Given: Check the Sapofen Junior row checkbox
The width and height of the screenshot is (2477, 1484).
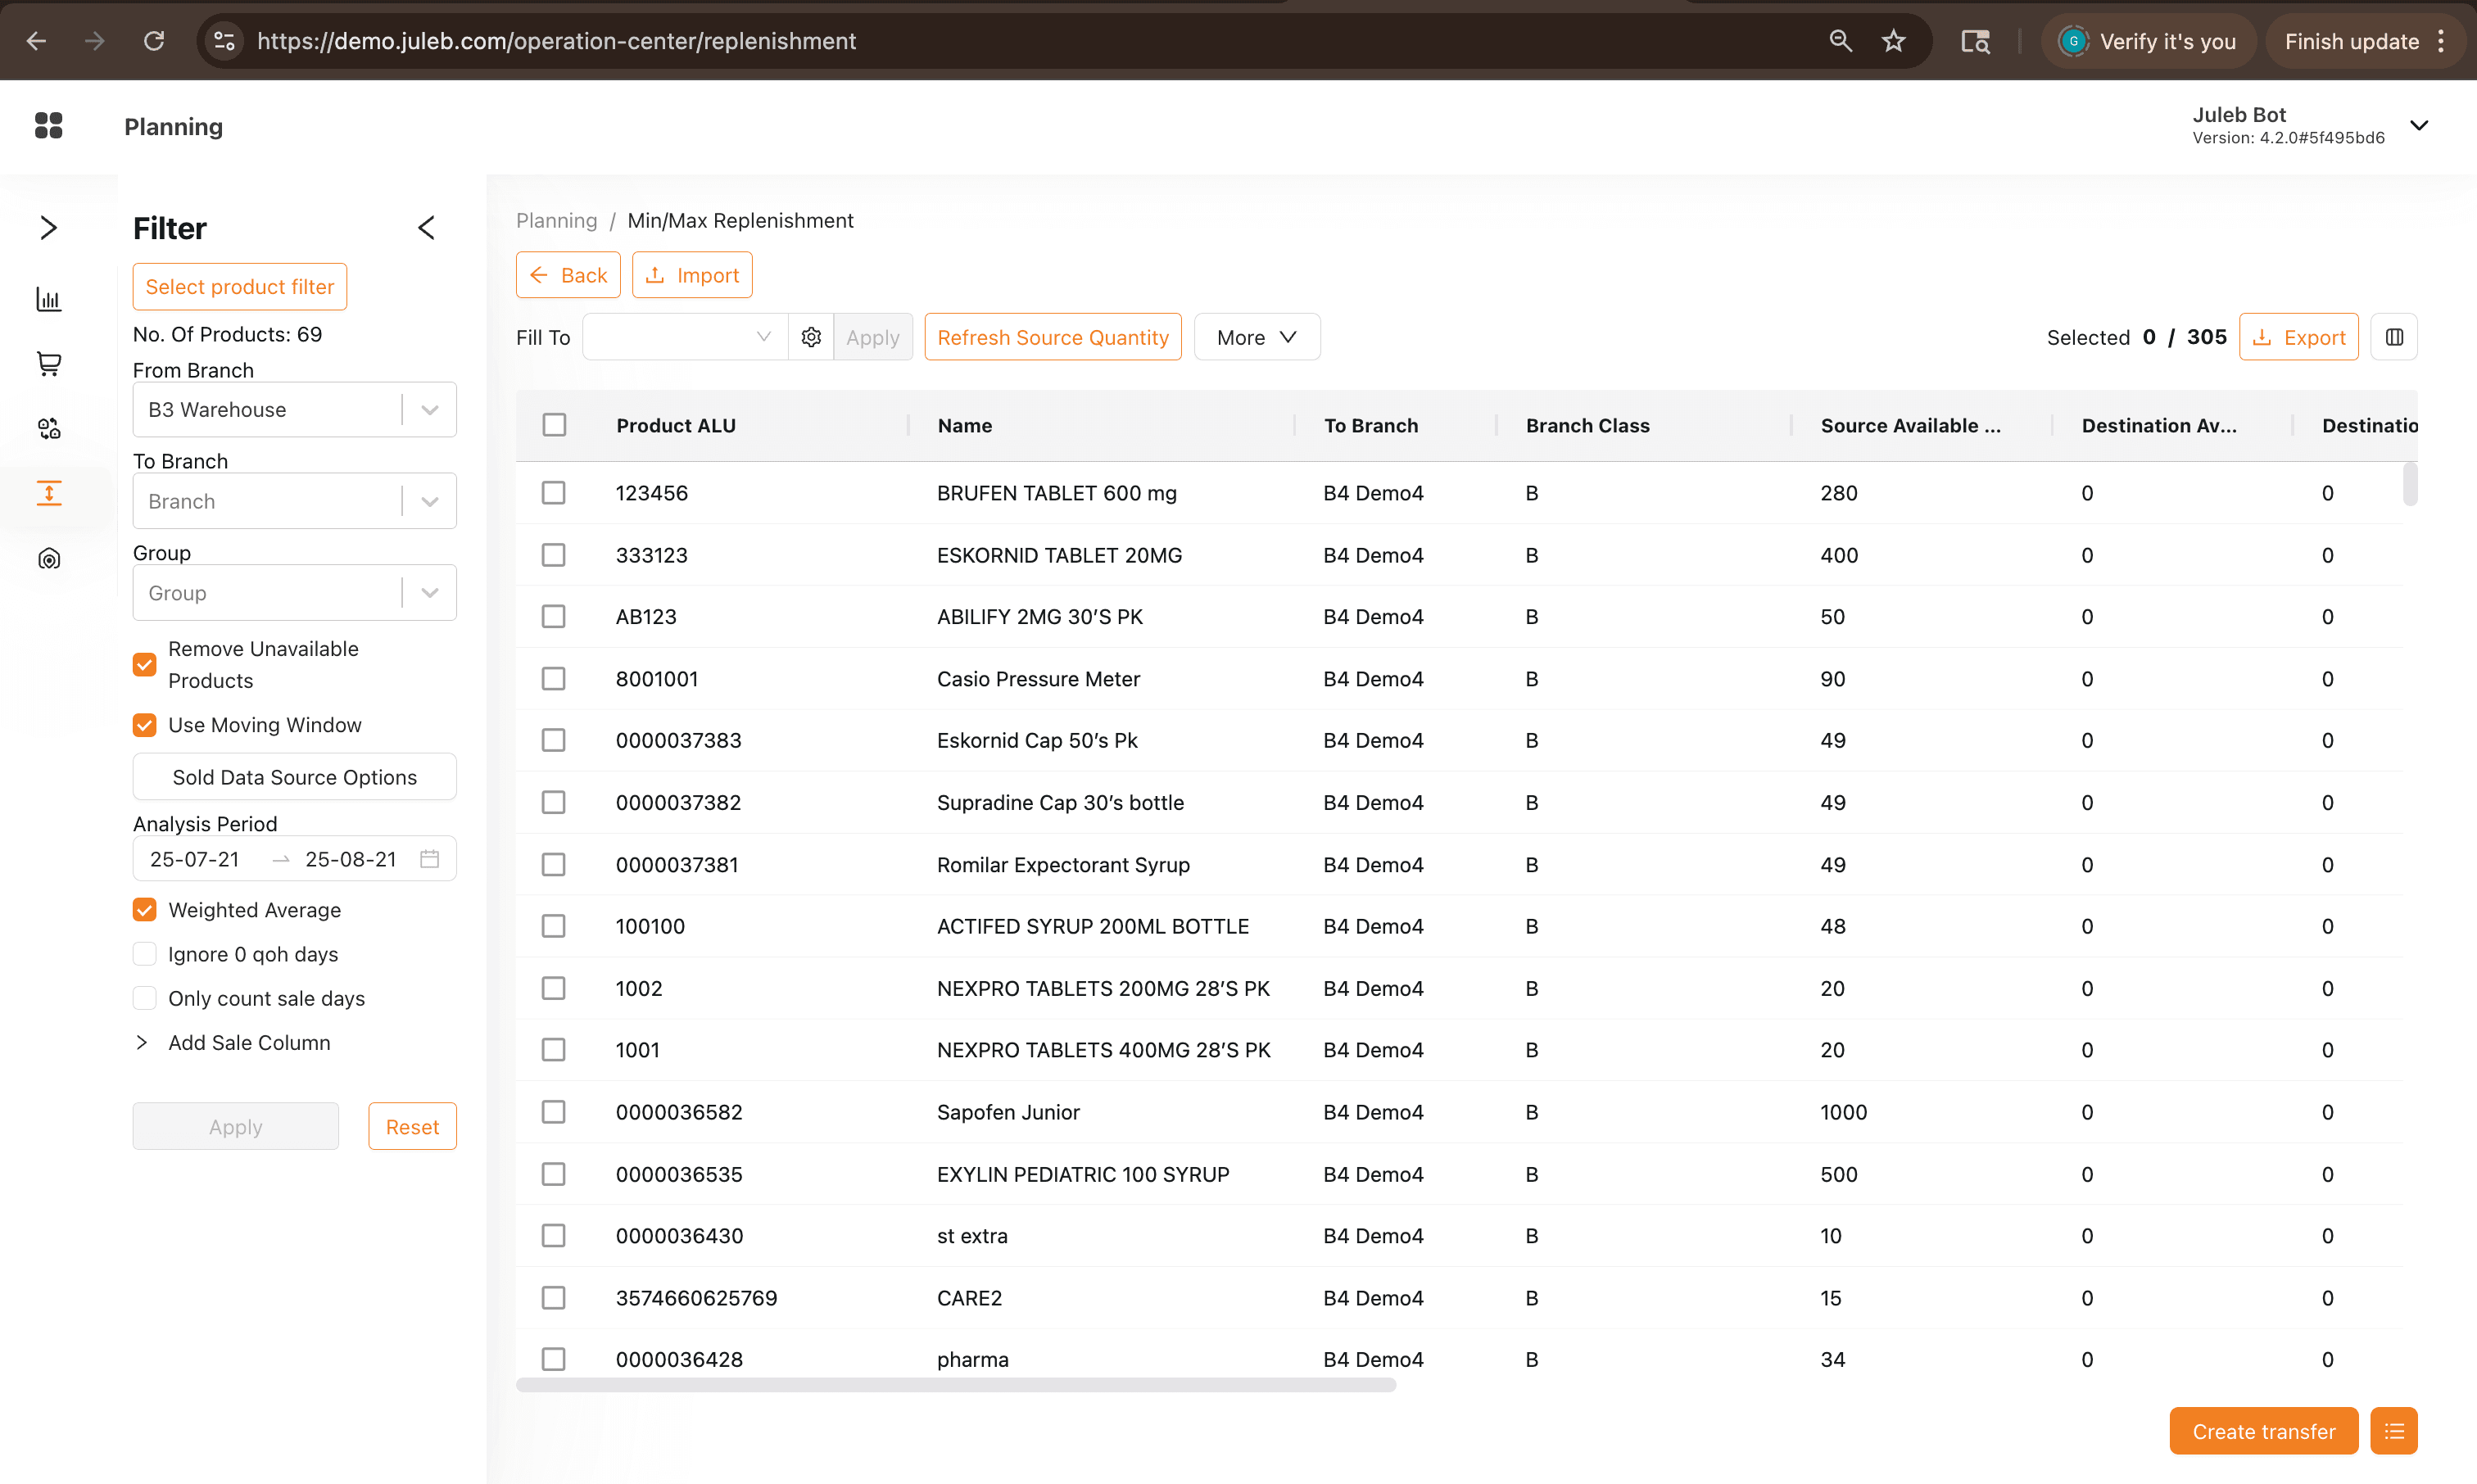Looking at the screenshot, I should click(x=554, y=1112).
